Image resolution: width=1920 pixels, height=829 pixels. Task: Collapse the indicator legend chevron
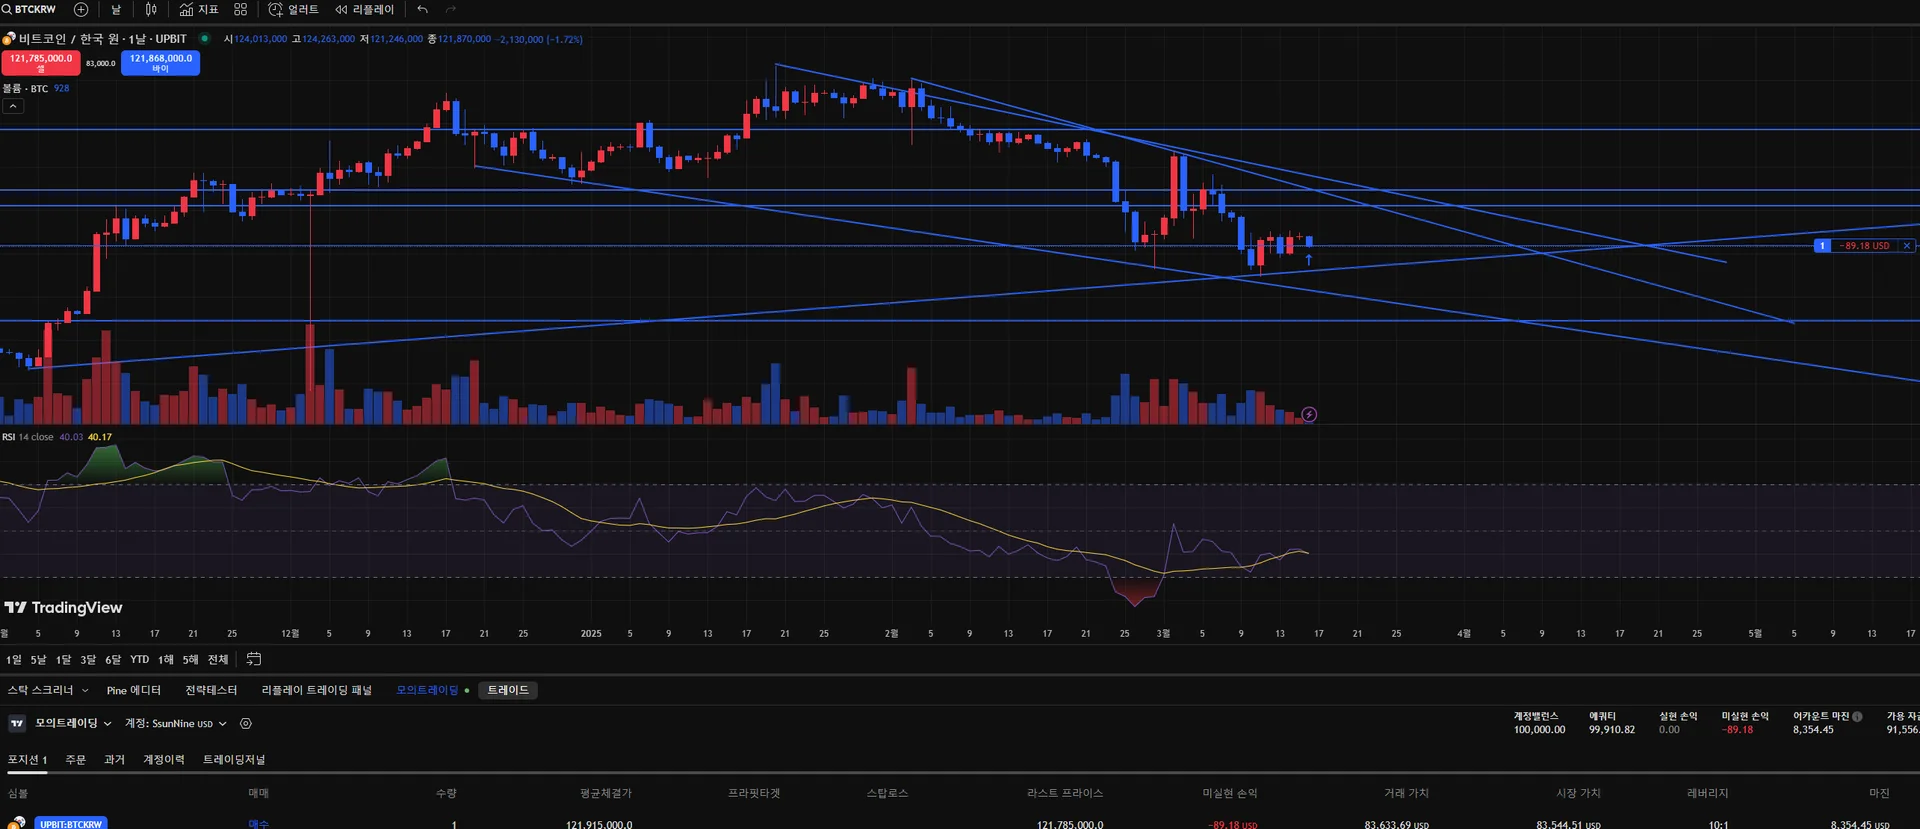click(x=13, y=106)
